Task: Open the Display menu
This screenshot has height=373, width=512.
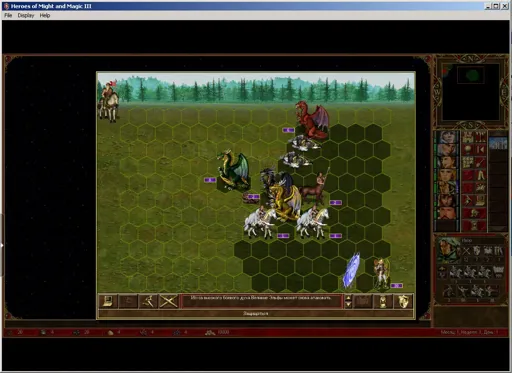Action: coord(26,15)
